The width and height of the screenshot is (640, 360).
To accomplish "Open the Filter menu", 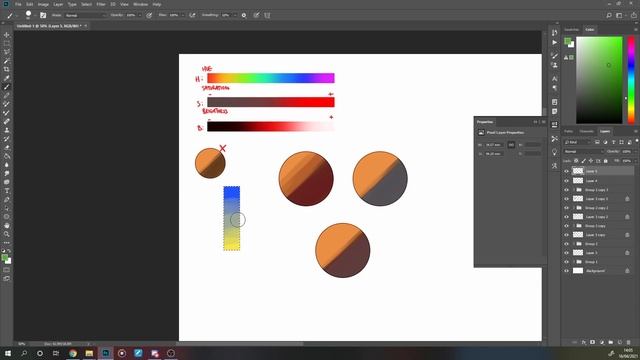I will 101,4.
